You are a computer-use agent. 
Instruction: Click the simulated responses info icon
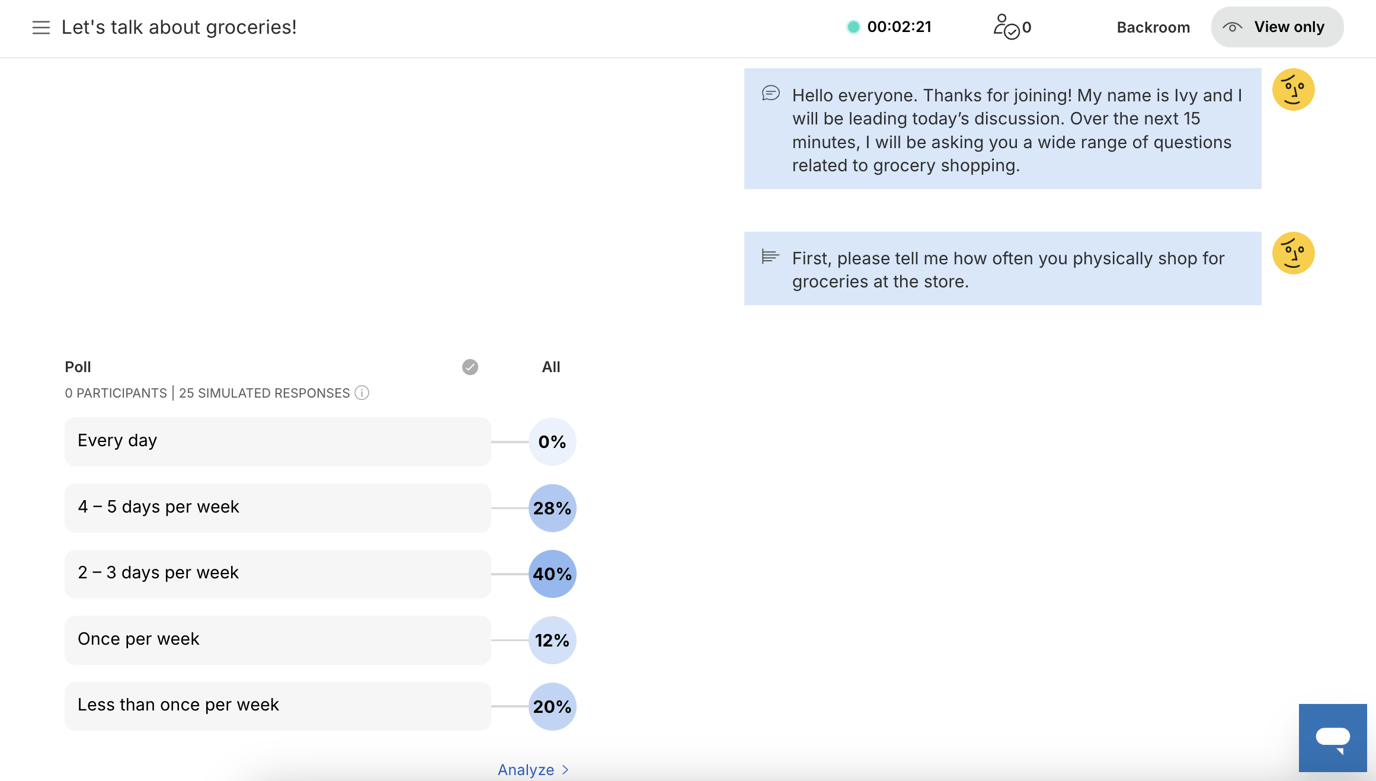click(x=362, y=393)
